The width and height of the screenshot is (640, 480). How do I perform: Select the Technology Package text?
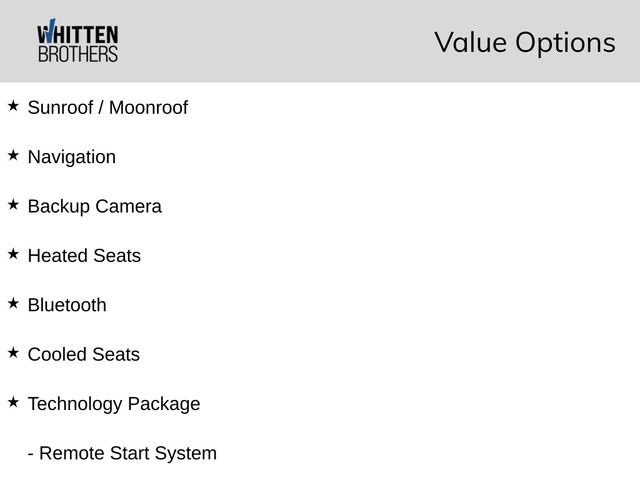[113, 404]
